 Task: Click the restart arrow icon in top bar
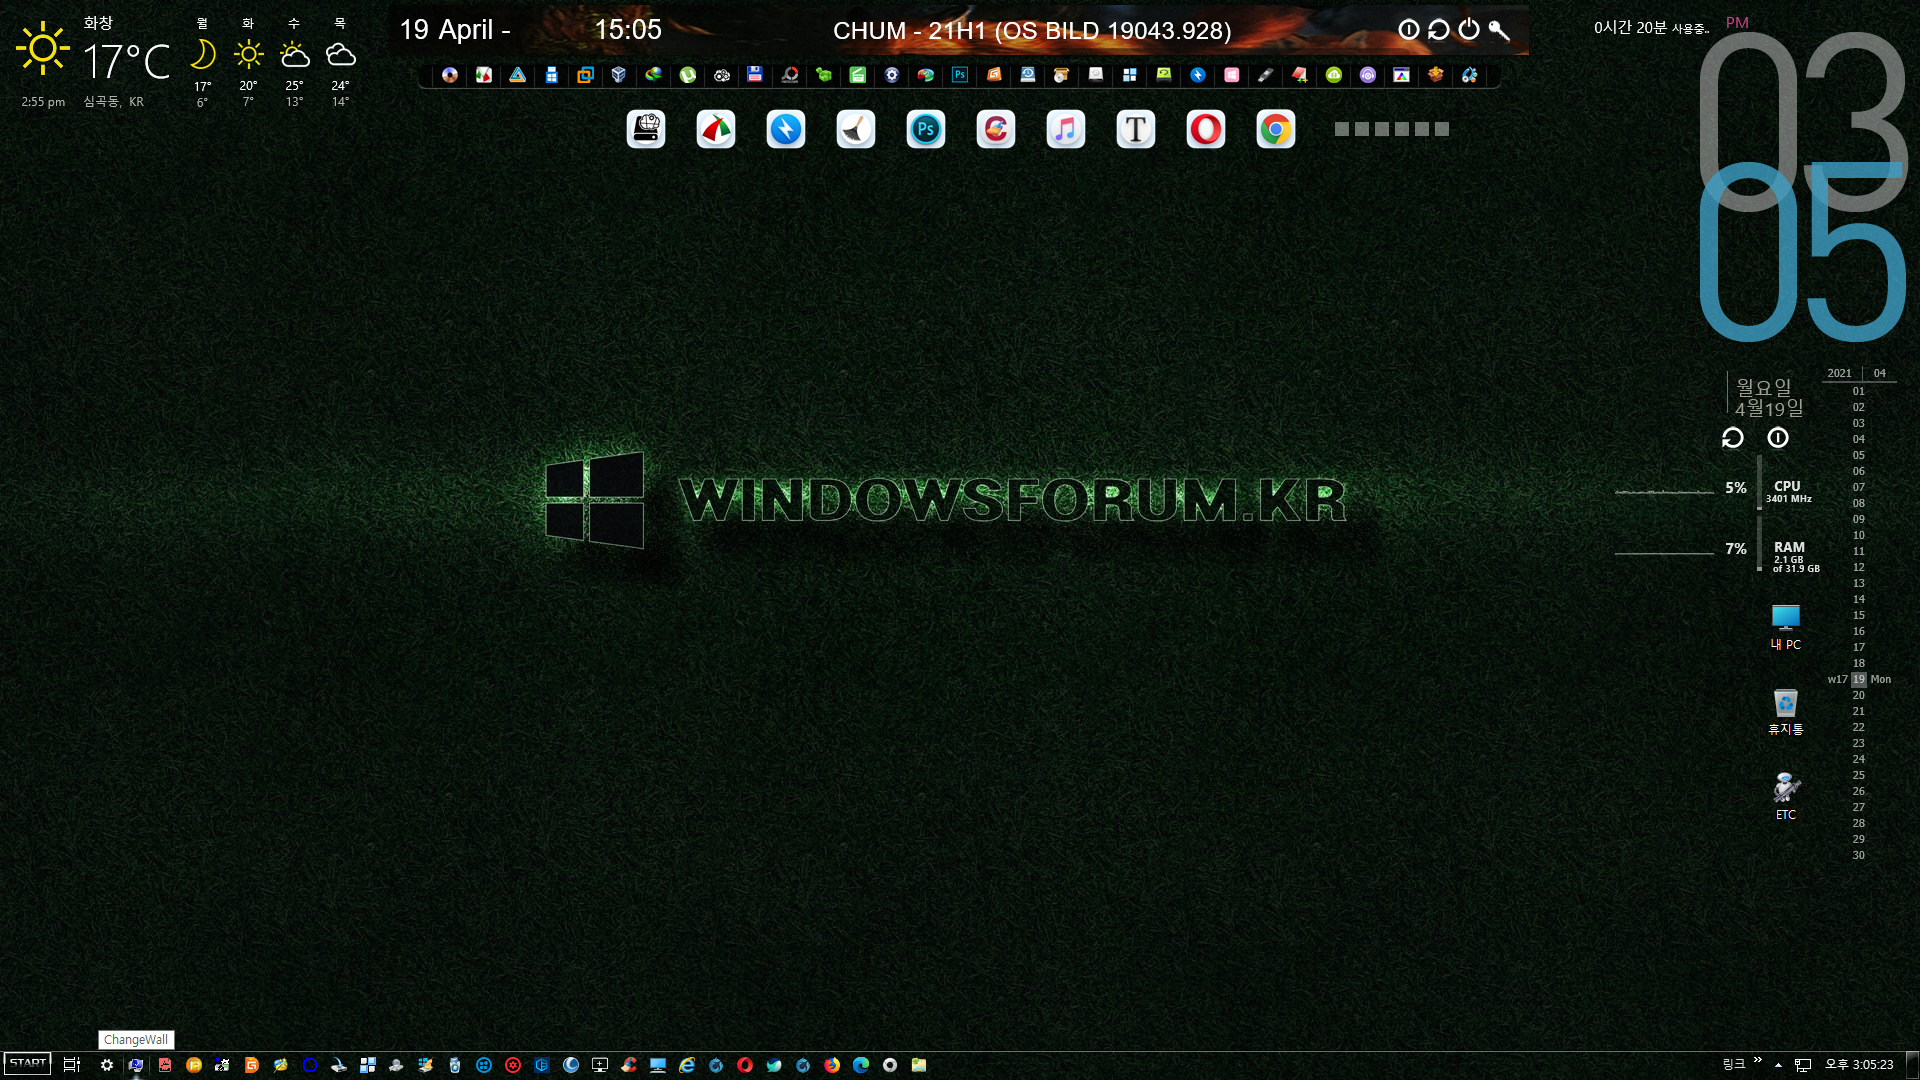[x=1439, y=29]
